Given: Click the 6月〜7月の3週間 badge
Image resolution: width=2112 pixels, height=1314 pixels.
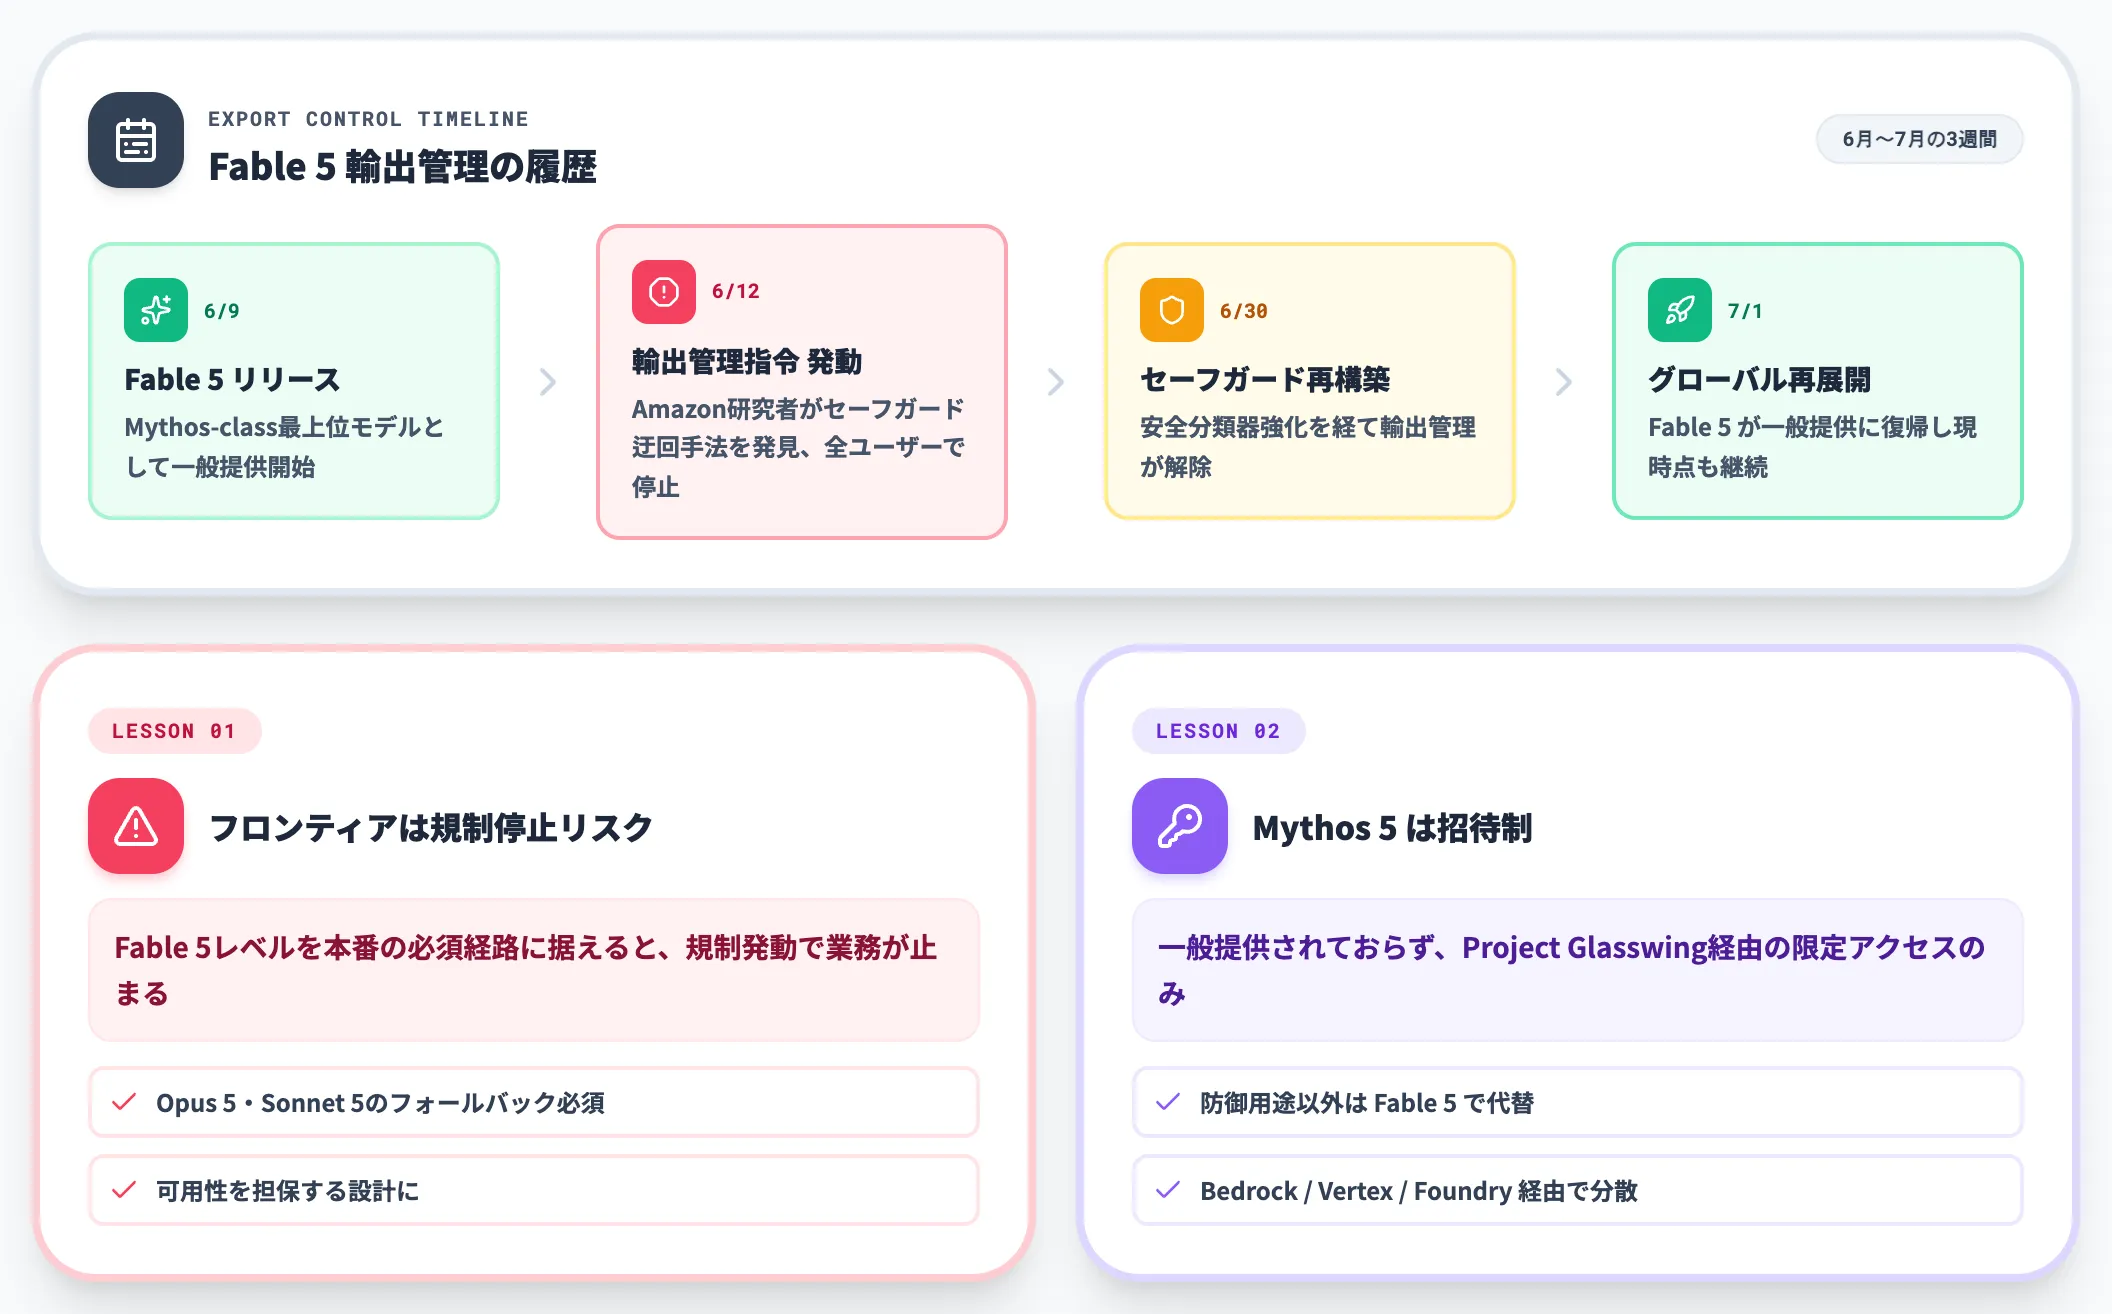Looking at the screenshot, I should point(1919,139).
